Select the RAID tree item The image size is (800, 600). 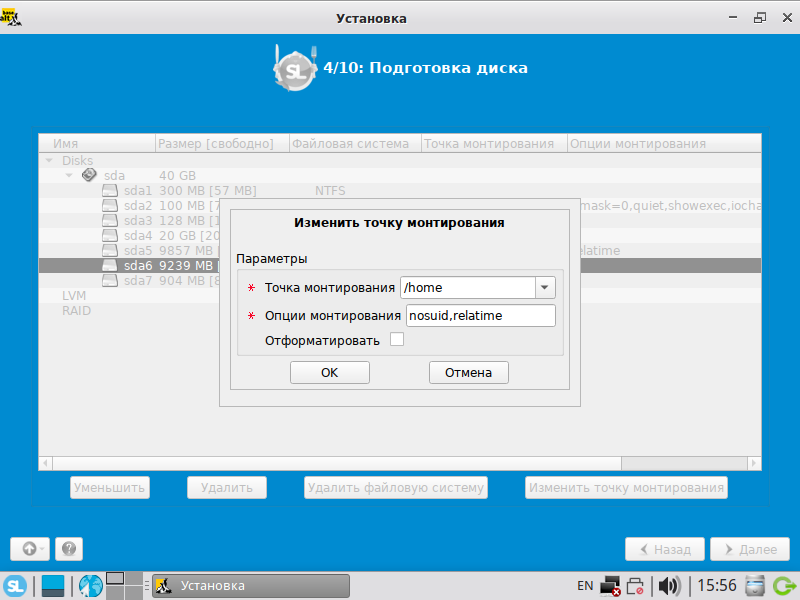pos(77,311)
